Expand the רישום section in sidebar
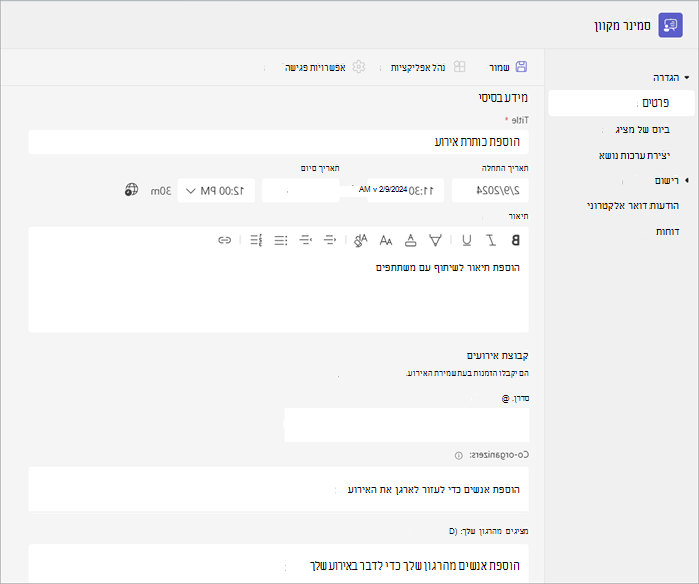The width and height of the screenshot is (699, 584). pyautogui.click(x=687, y=180)
